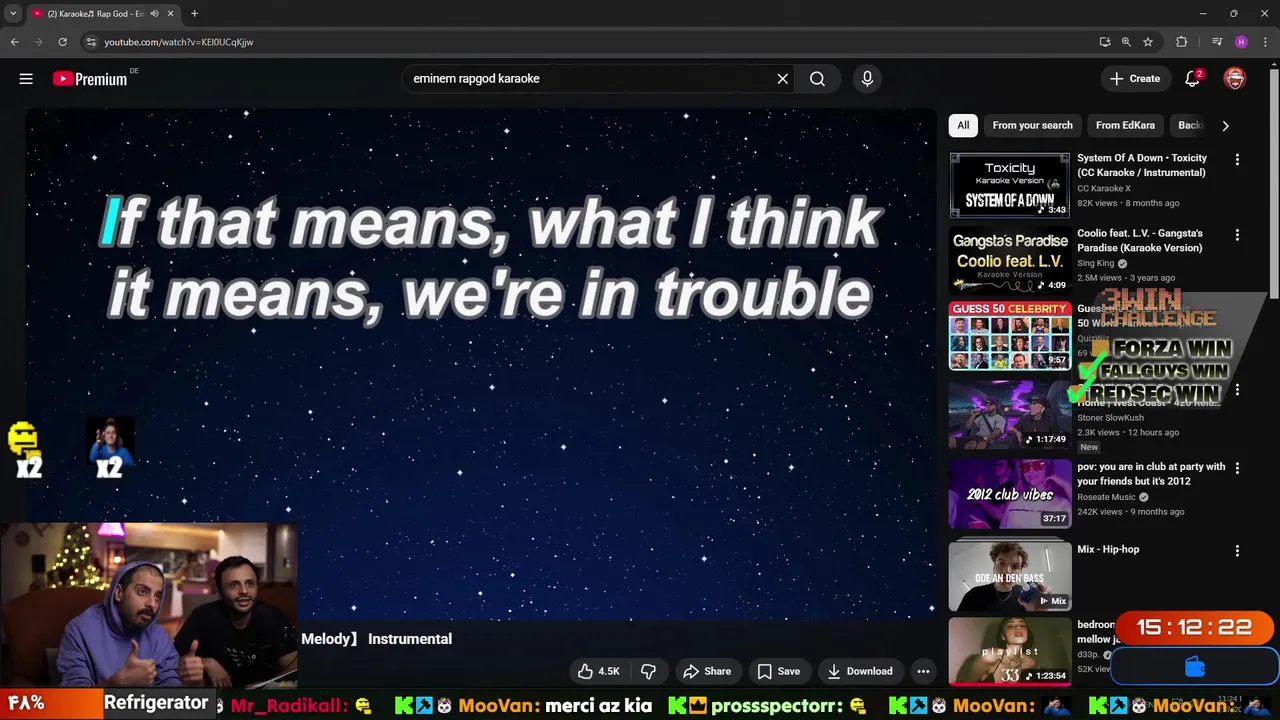
Task: Open the install/cast icon in address bar
Action: coord(1104,42)
